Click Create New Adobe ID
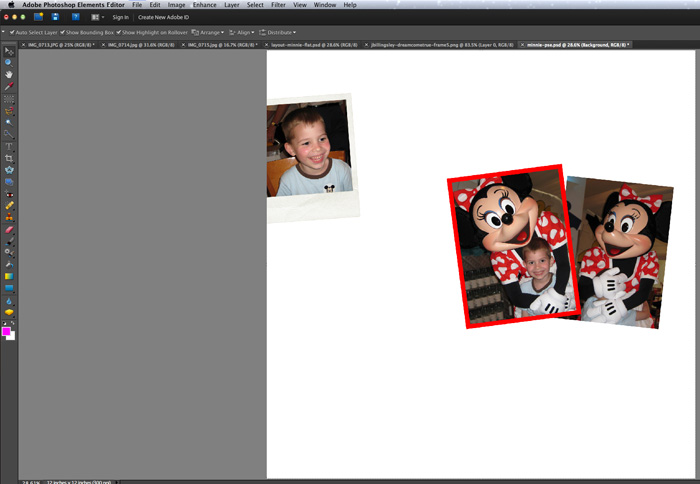Image resolution: width=700 pixels, height=484 pixels. 163,17
